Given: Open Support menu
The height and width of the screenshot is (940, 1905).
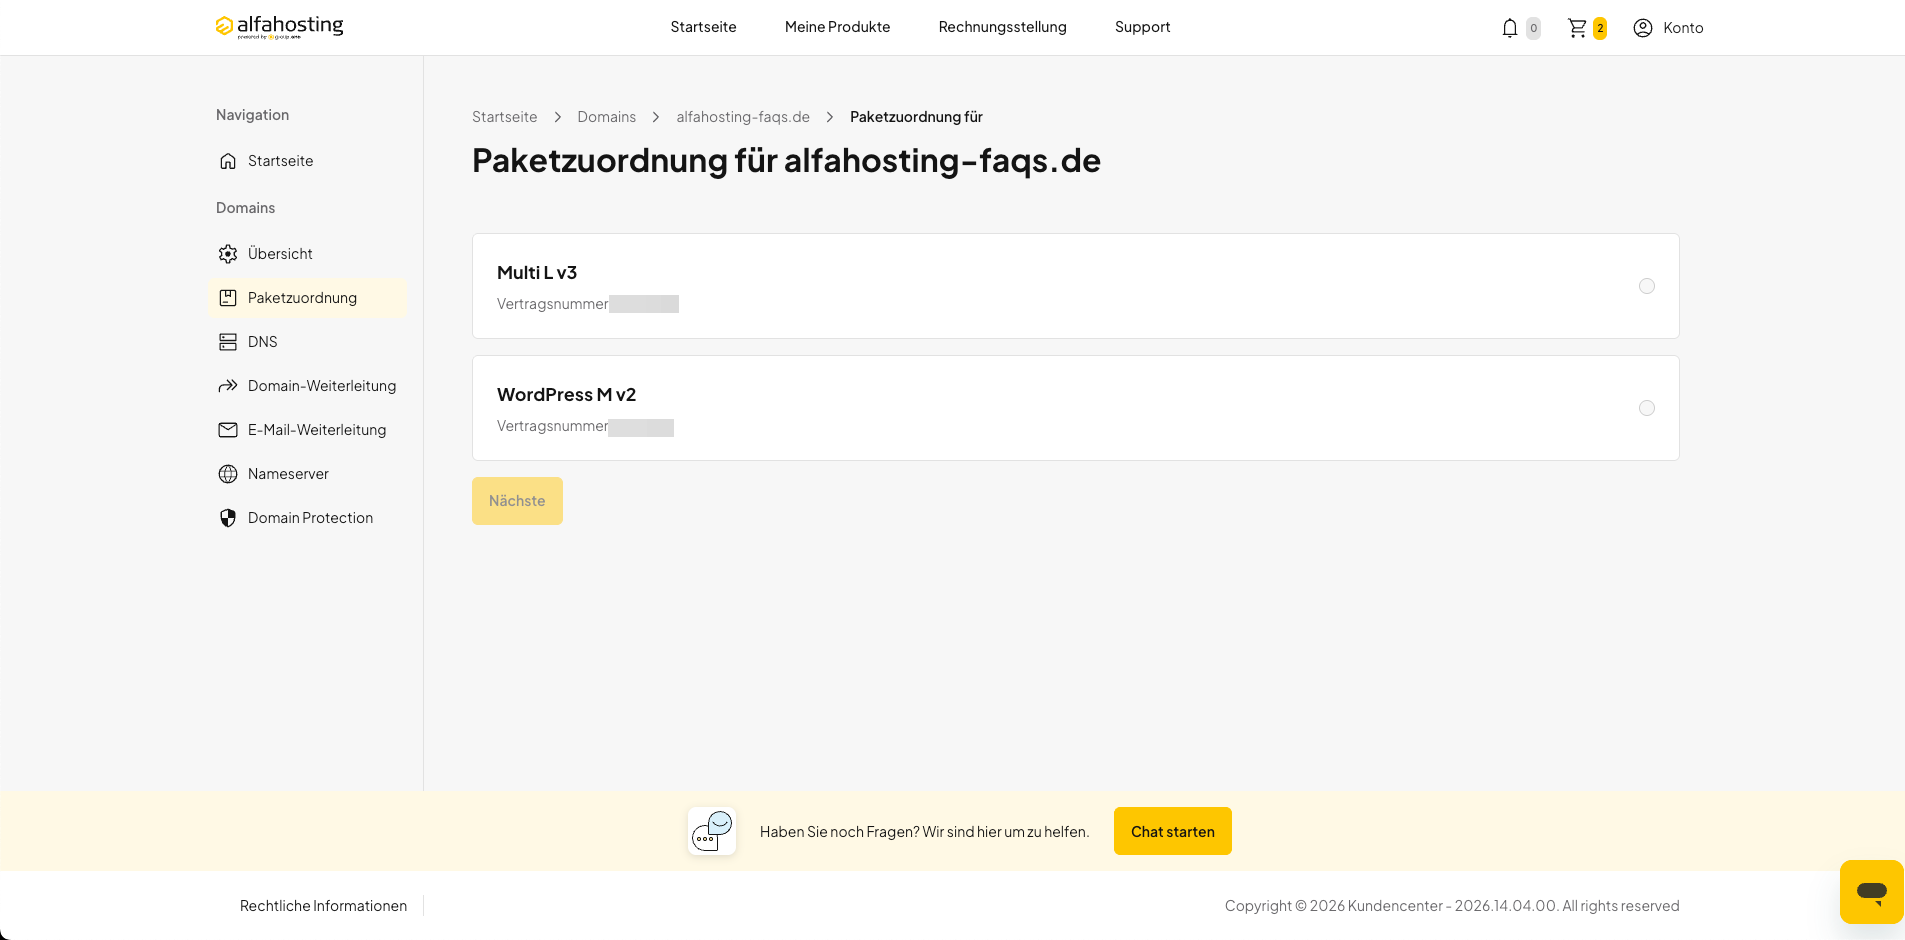Looking at the screenshot, I should 1142,27.
